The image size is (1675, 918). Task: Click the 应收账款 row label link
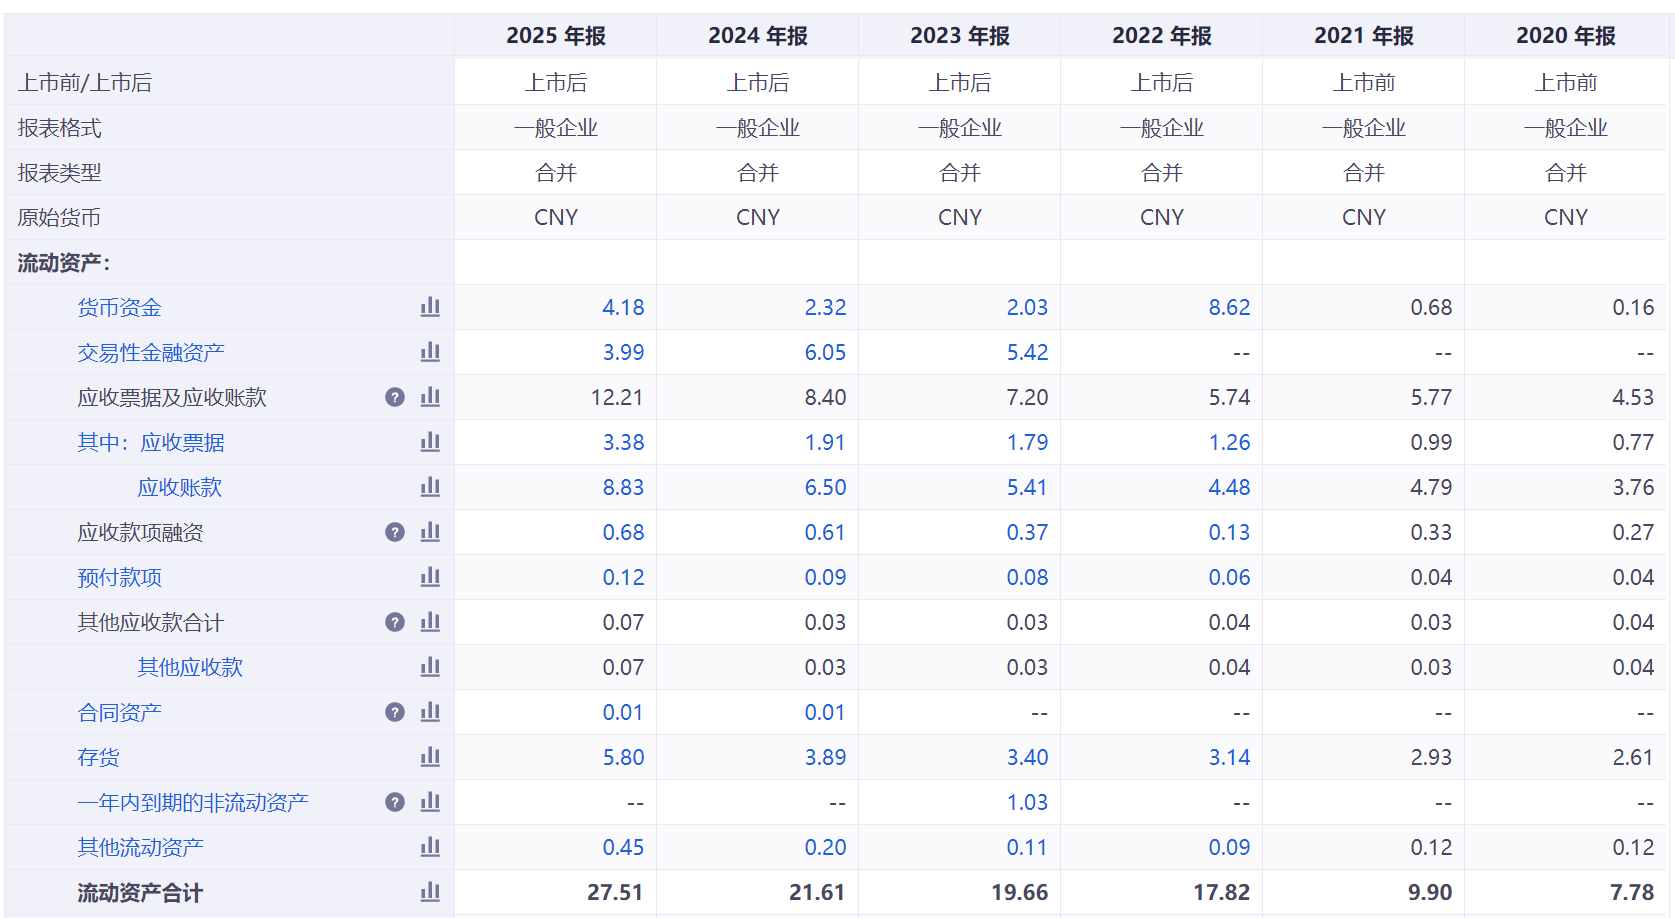pyautogui.click(x=179, y=488)
